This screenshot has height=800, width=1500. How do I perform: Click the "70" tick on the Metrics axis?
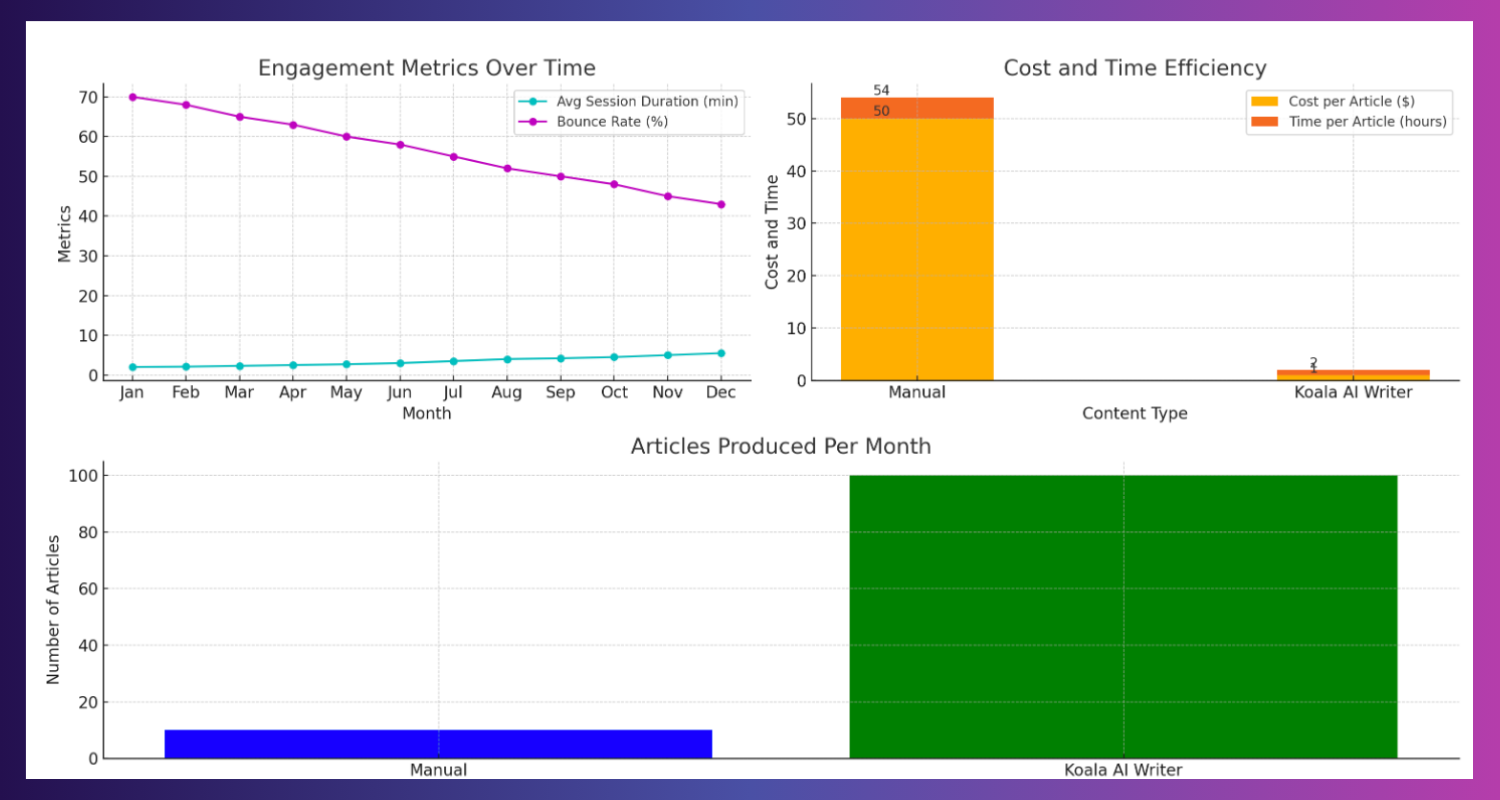tap(87, 97)
